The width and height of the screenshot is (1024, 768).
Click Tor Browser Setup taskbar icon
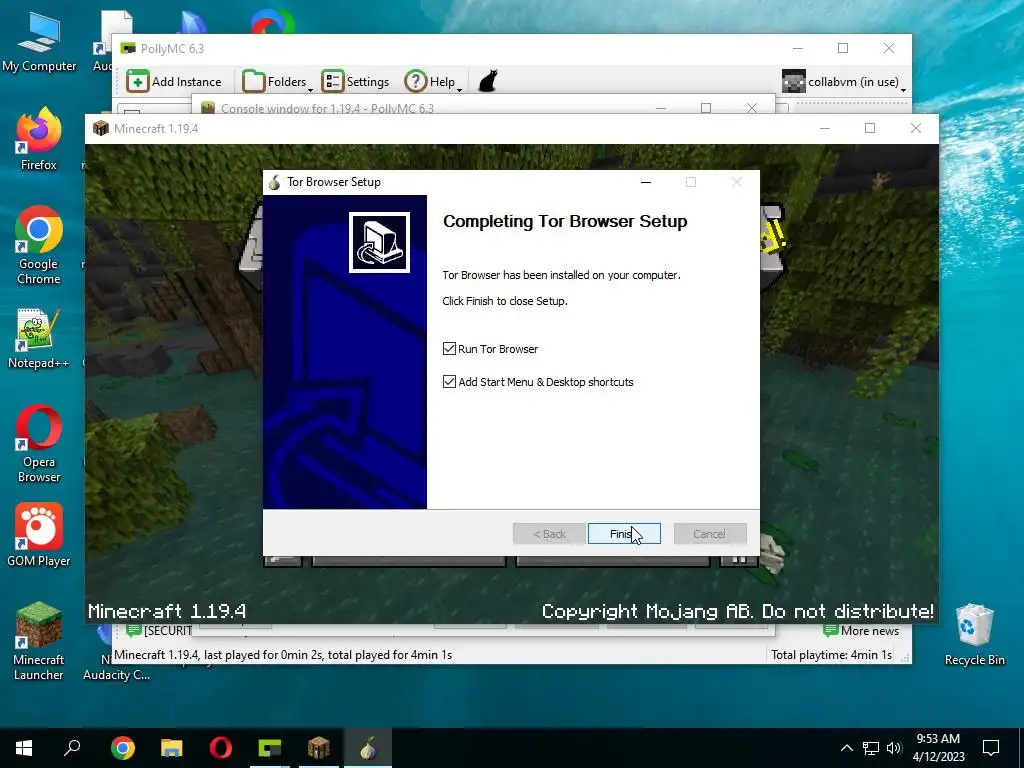368,748
